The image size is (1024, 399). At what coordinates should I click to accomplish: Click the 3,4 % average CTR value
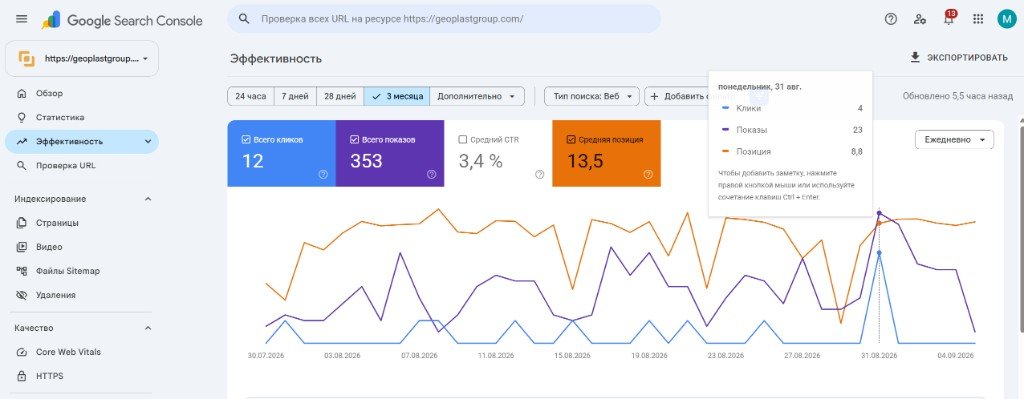[481, 161]
